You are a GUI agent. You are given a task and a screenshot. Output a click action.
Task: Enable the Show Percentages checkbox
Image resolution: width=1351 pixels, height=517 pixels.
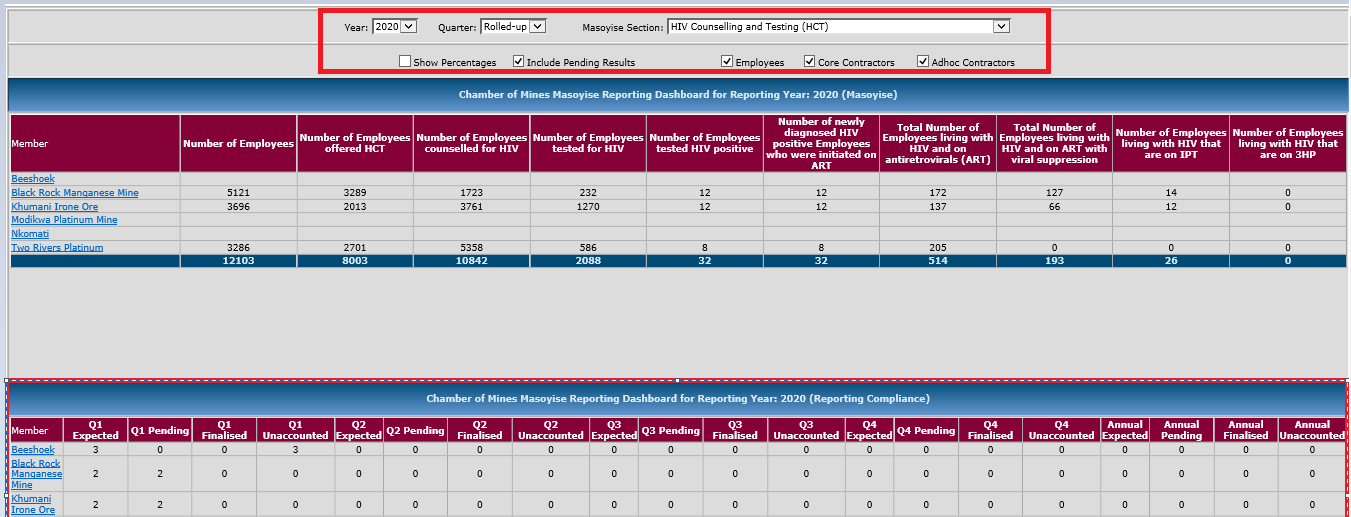tap(405, 61)
